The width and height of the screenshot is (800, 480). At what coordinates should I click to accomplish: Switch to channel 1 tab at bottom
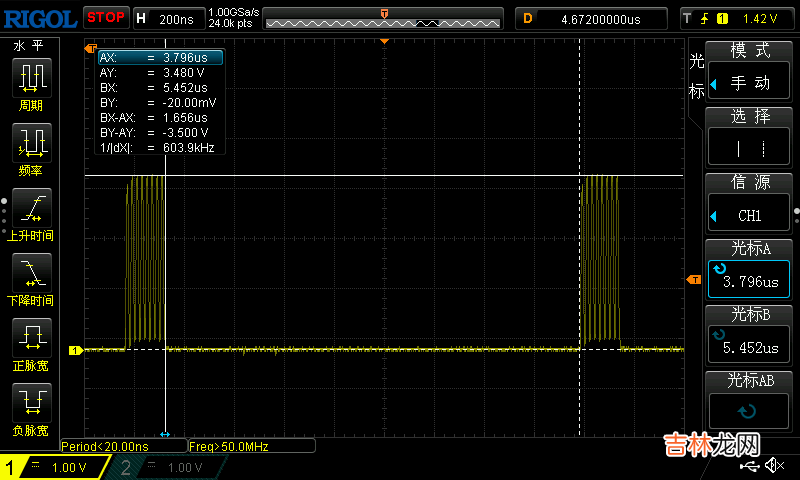[x=55, y=467]
